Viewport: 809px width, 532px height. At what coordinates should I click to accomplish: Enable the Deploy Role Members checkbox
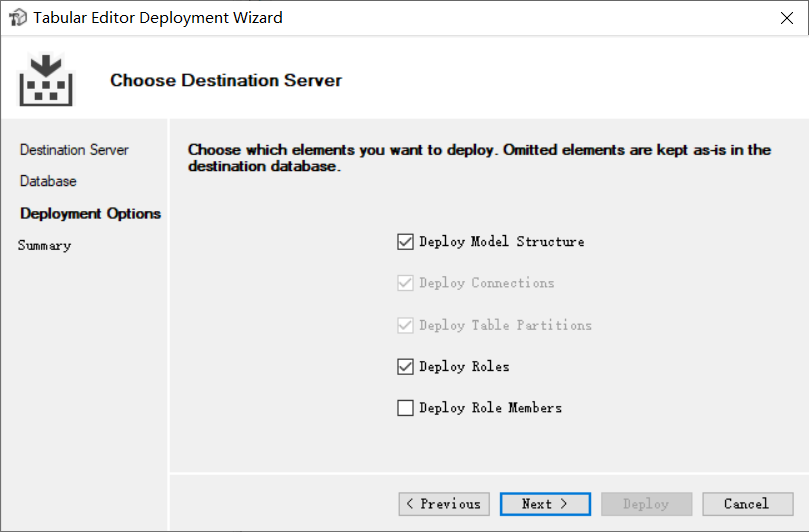click(405, 408)
